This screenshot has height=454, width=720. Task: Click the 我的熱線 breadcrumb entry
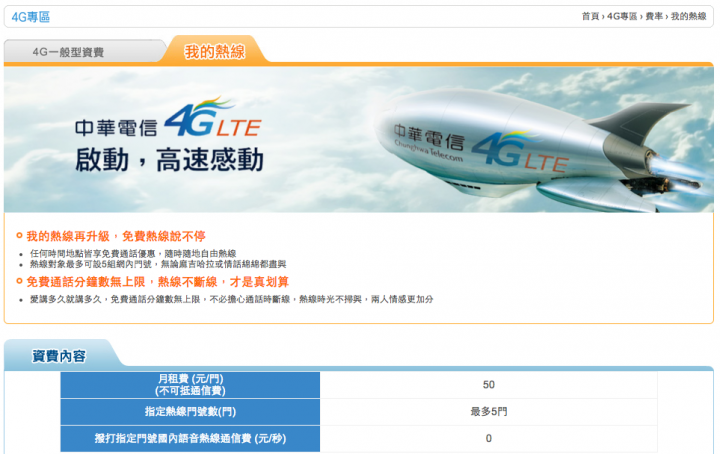[x=688, y=17]
